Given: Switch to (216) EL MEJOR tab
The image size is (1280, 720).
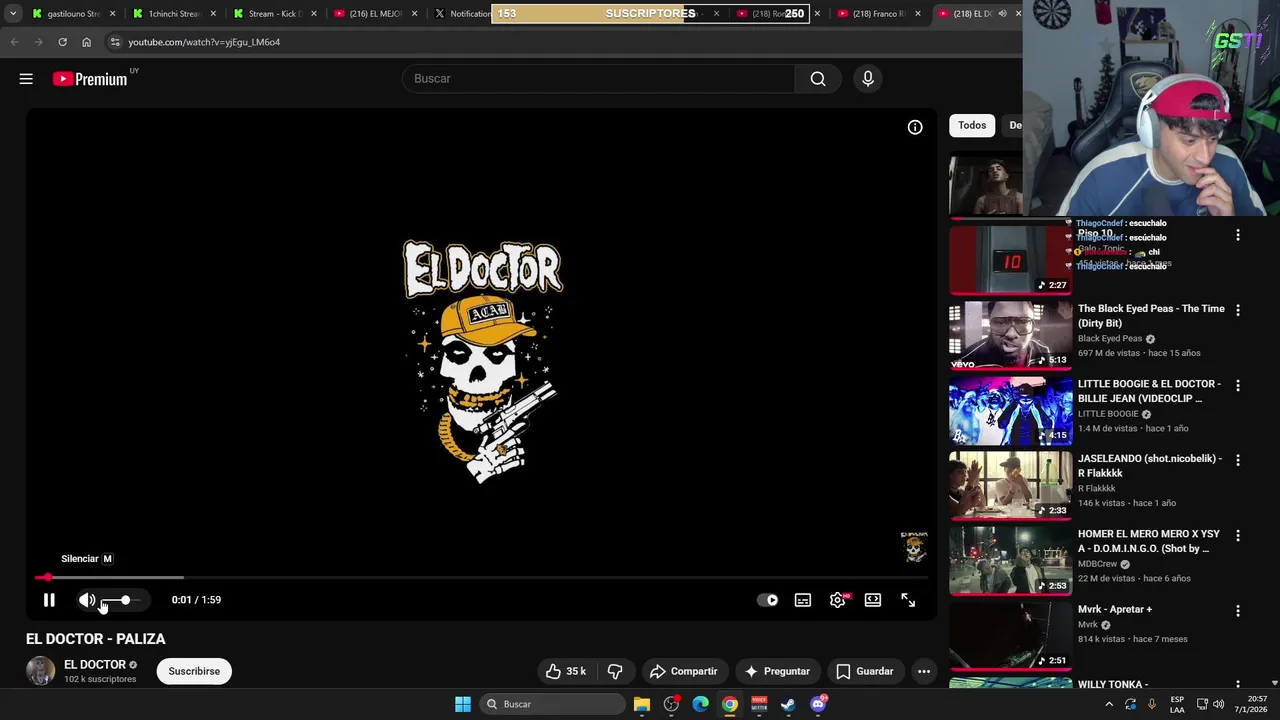Looking at the screenshot, I should (375, 14).
